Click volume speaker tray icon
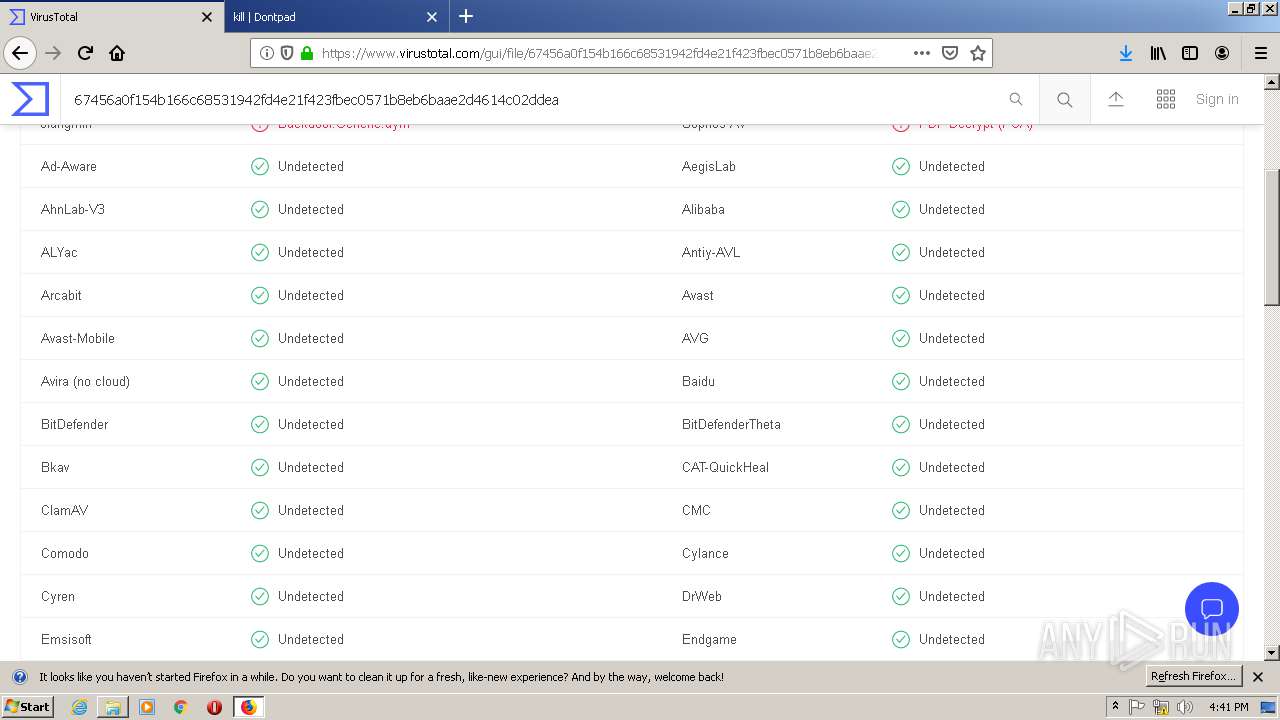Viewport: 1280px width, 720px height. coord(1185,707)
